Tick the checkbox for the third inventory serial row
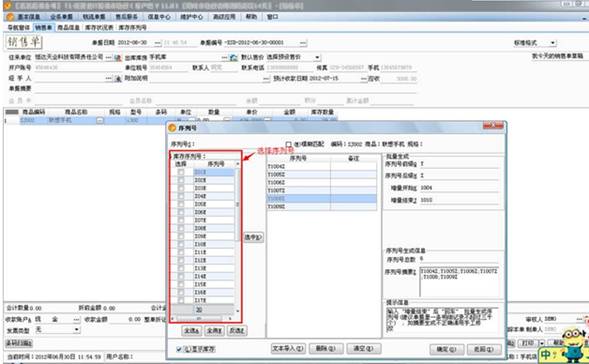The height and width of the screenshot is (364, 589). [x=181, y=188]
